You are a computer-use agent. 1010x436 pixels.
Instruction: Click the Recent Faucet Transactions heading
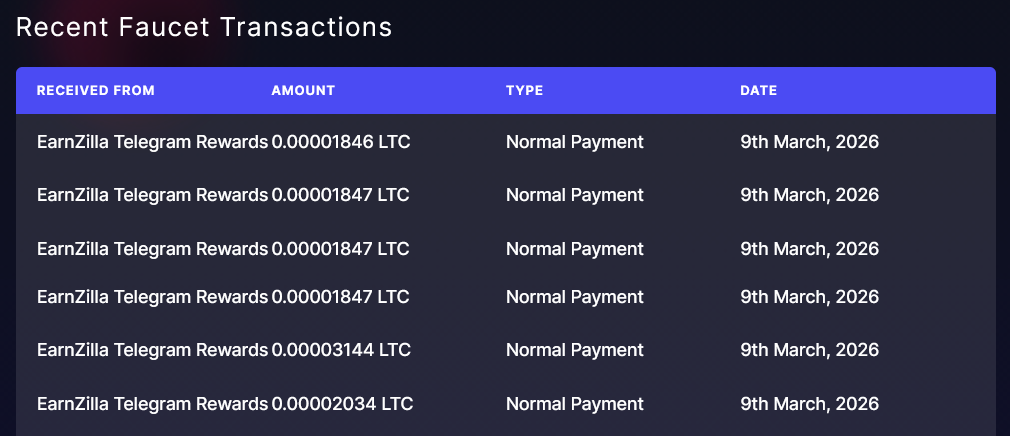(204, 27)
